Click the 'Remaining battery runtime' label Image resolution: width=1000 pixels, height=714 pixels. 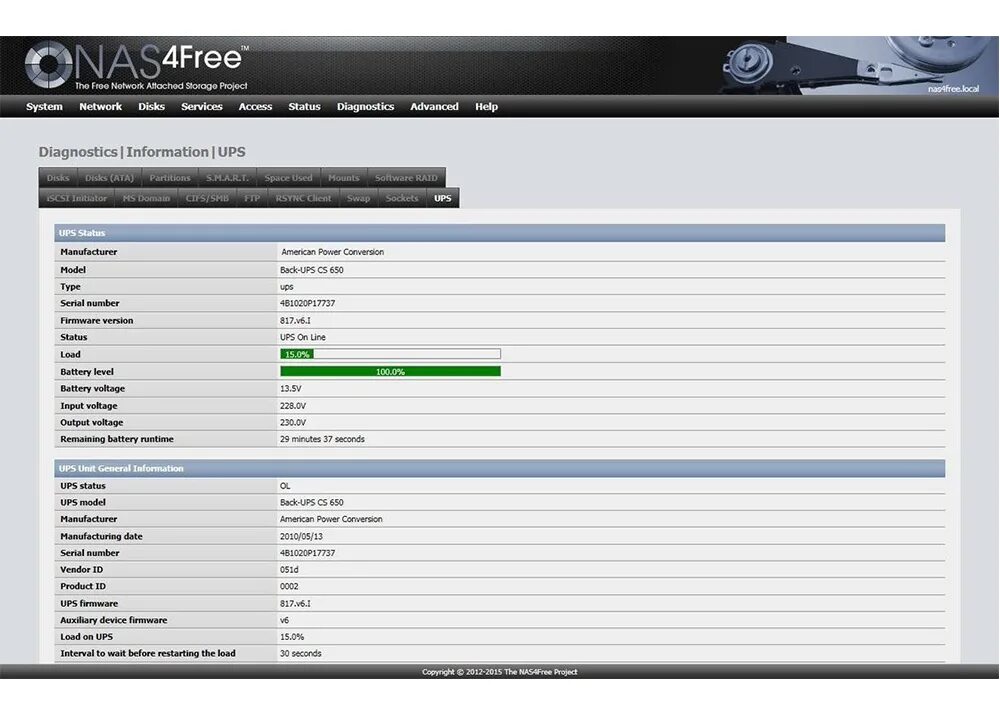117,439
